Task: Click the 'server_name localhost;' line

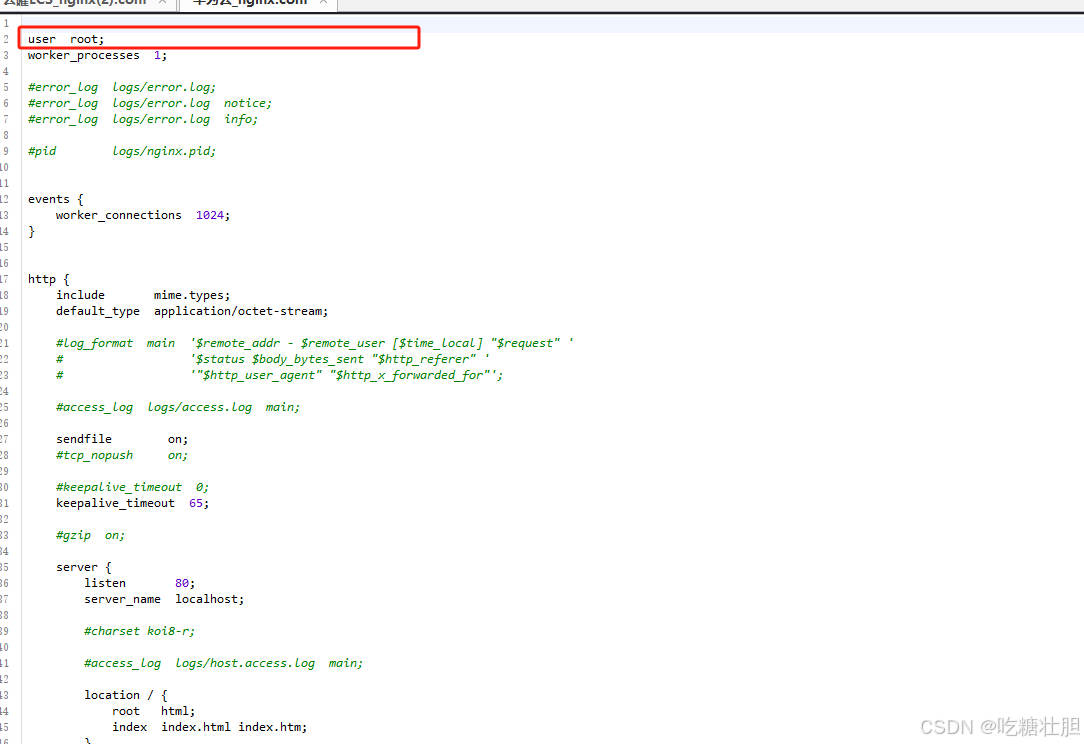Action: [x=165, y=599]
